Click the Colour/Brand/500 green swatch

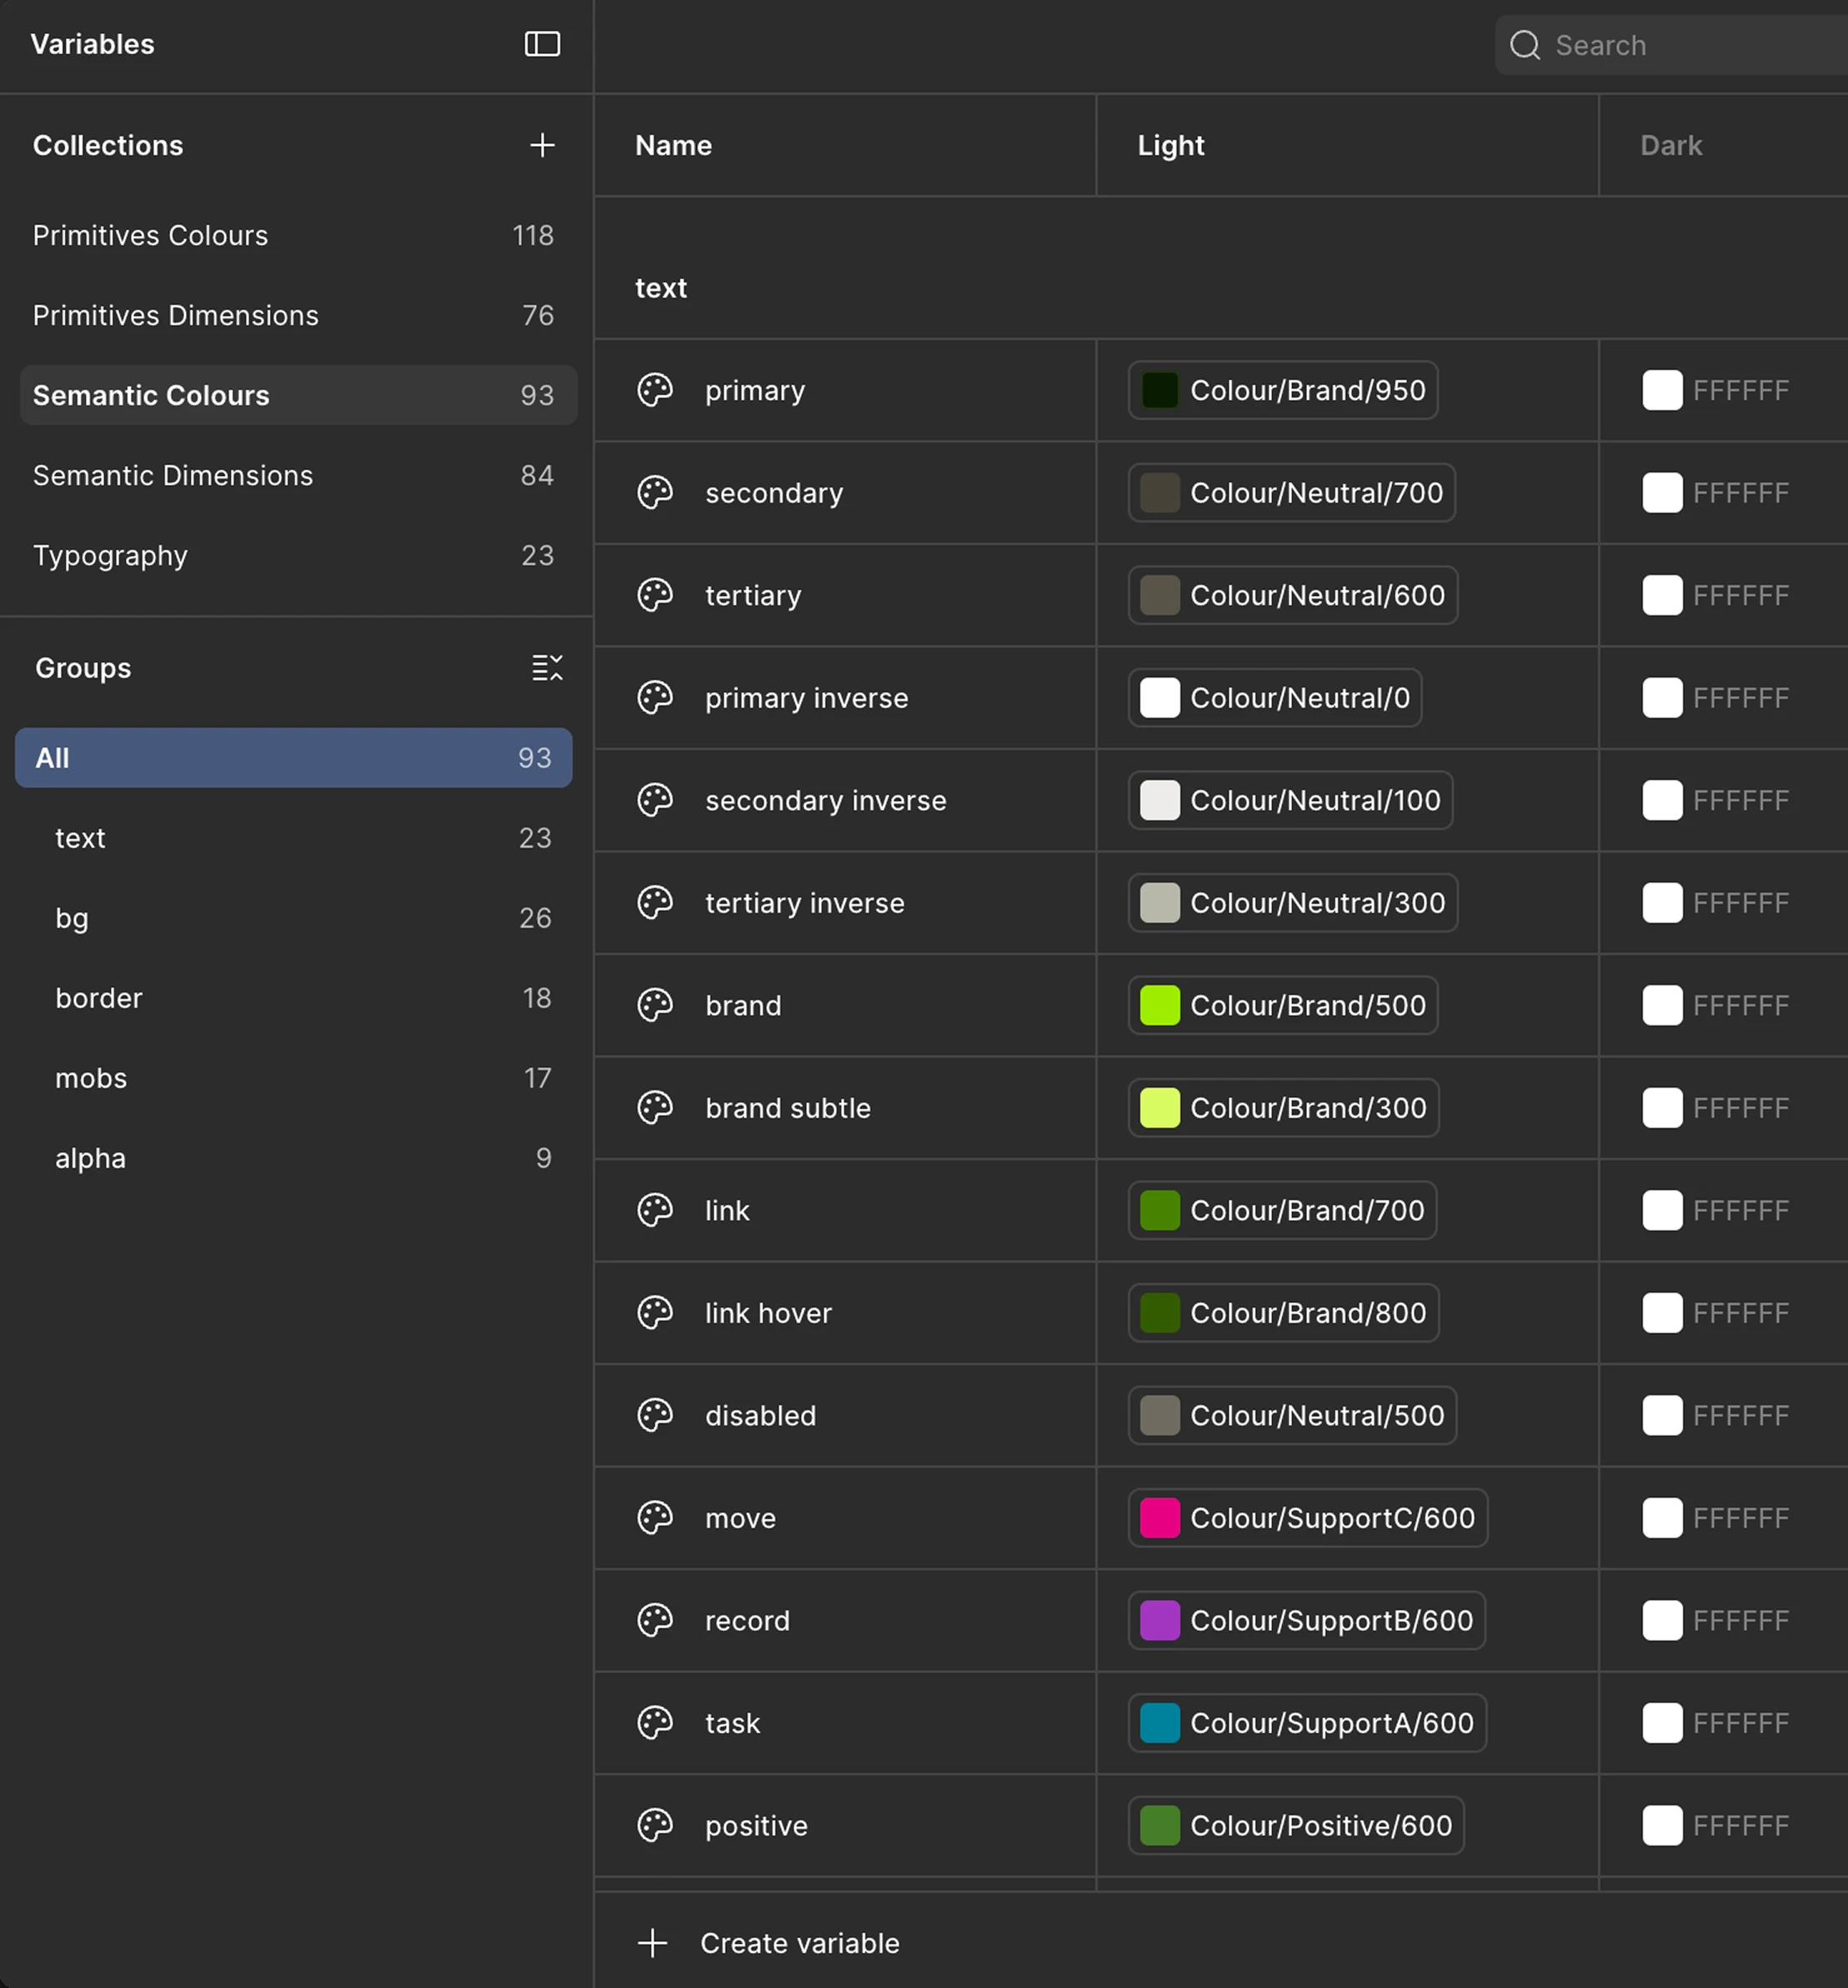point(1160,1005)
